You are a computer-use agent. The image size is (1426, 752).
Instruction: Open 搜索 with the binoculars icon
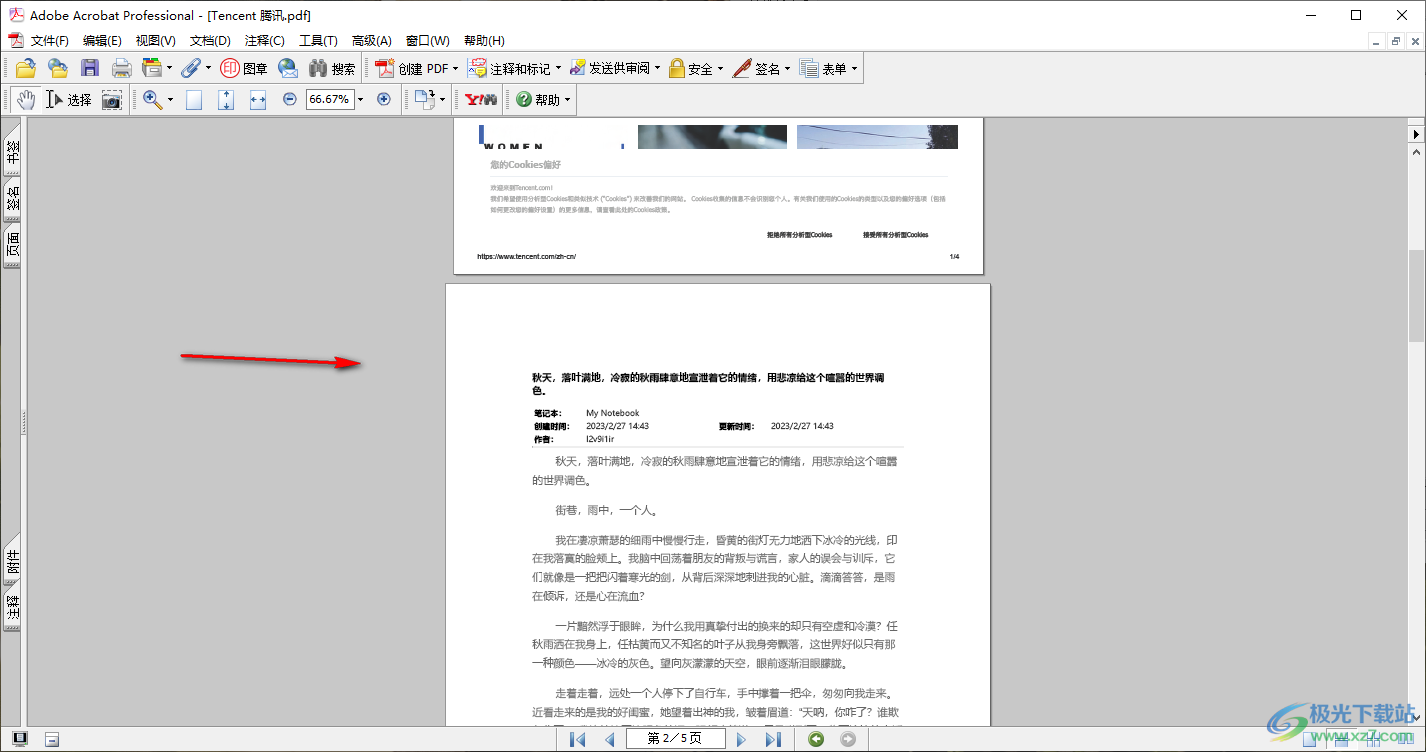point(332,68)
